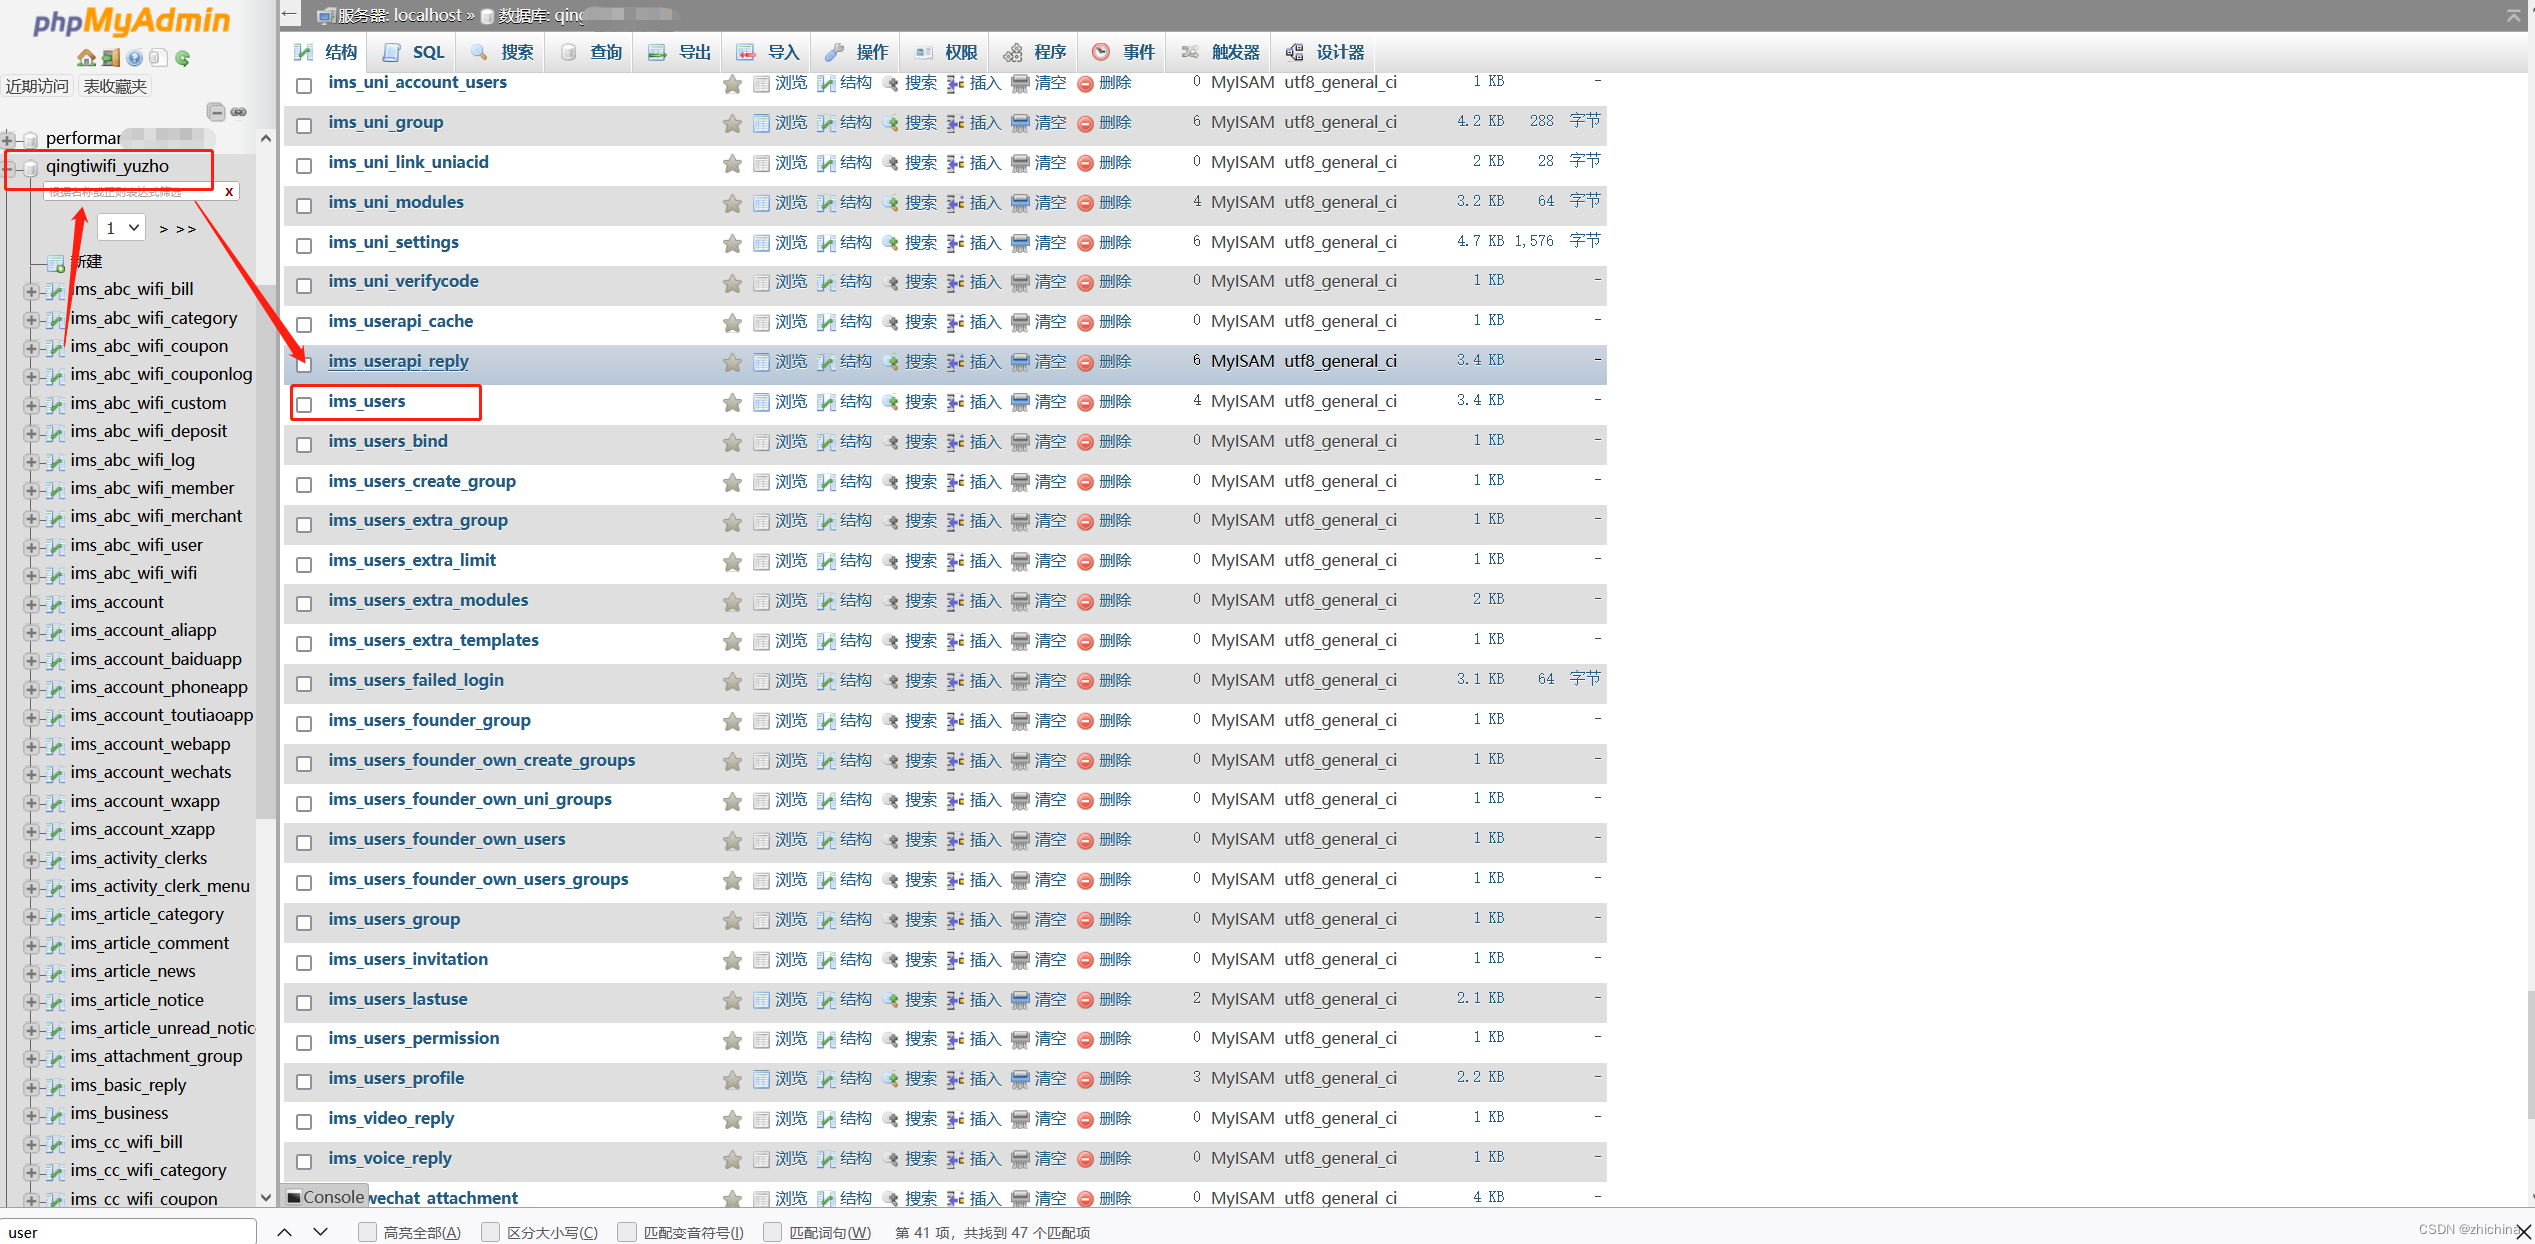
Task: Check the ims_users table checkbox
Action: click(x=304, y=404)
